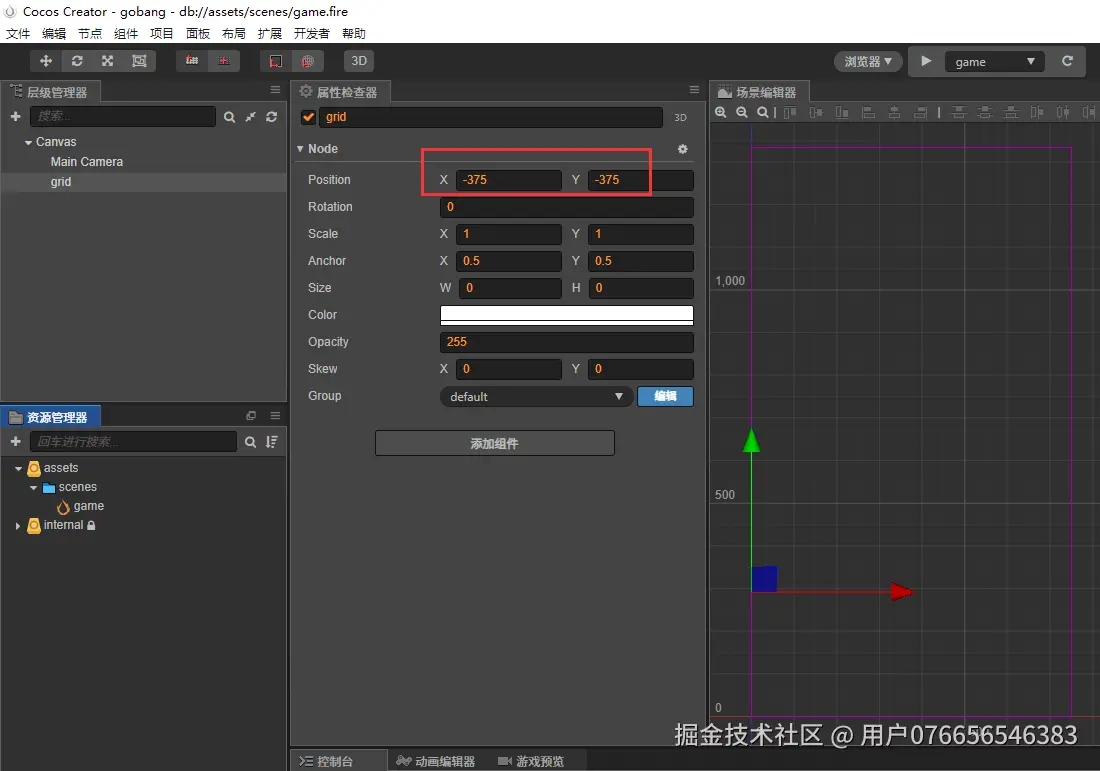
Task: Open hierarchy panel options menu
Action: click(x=275, y=90)
